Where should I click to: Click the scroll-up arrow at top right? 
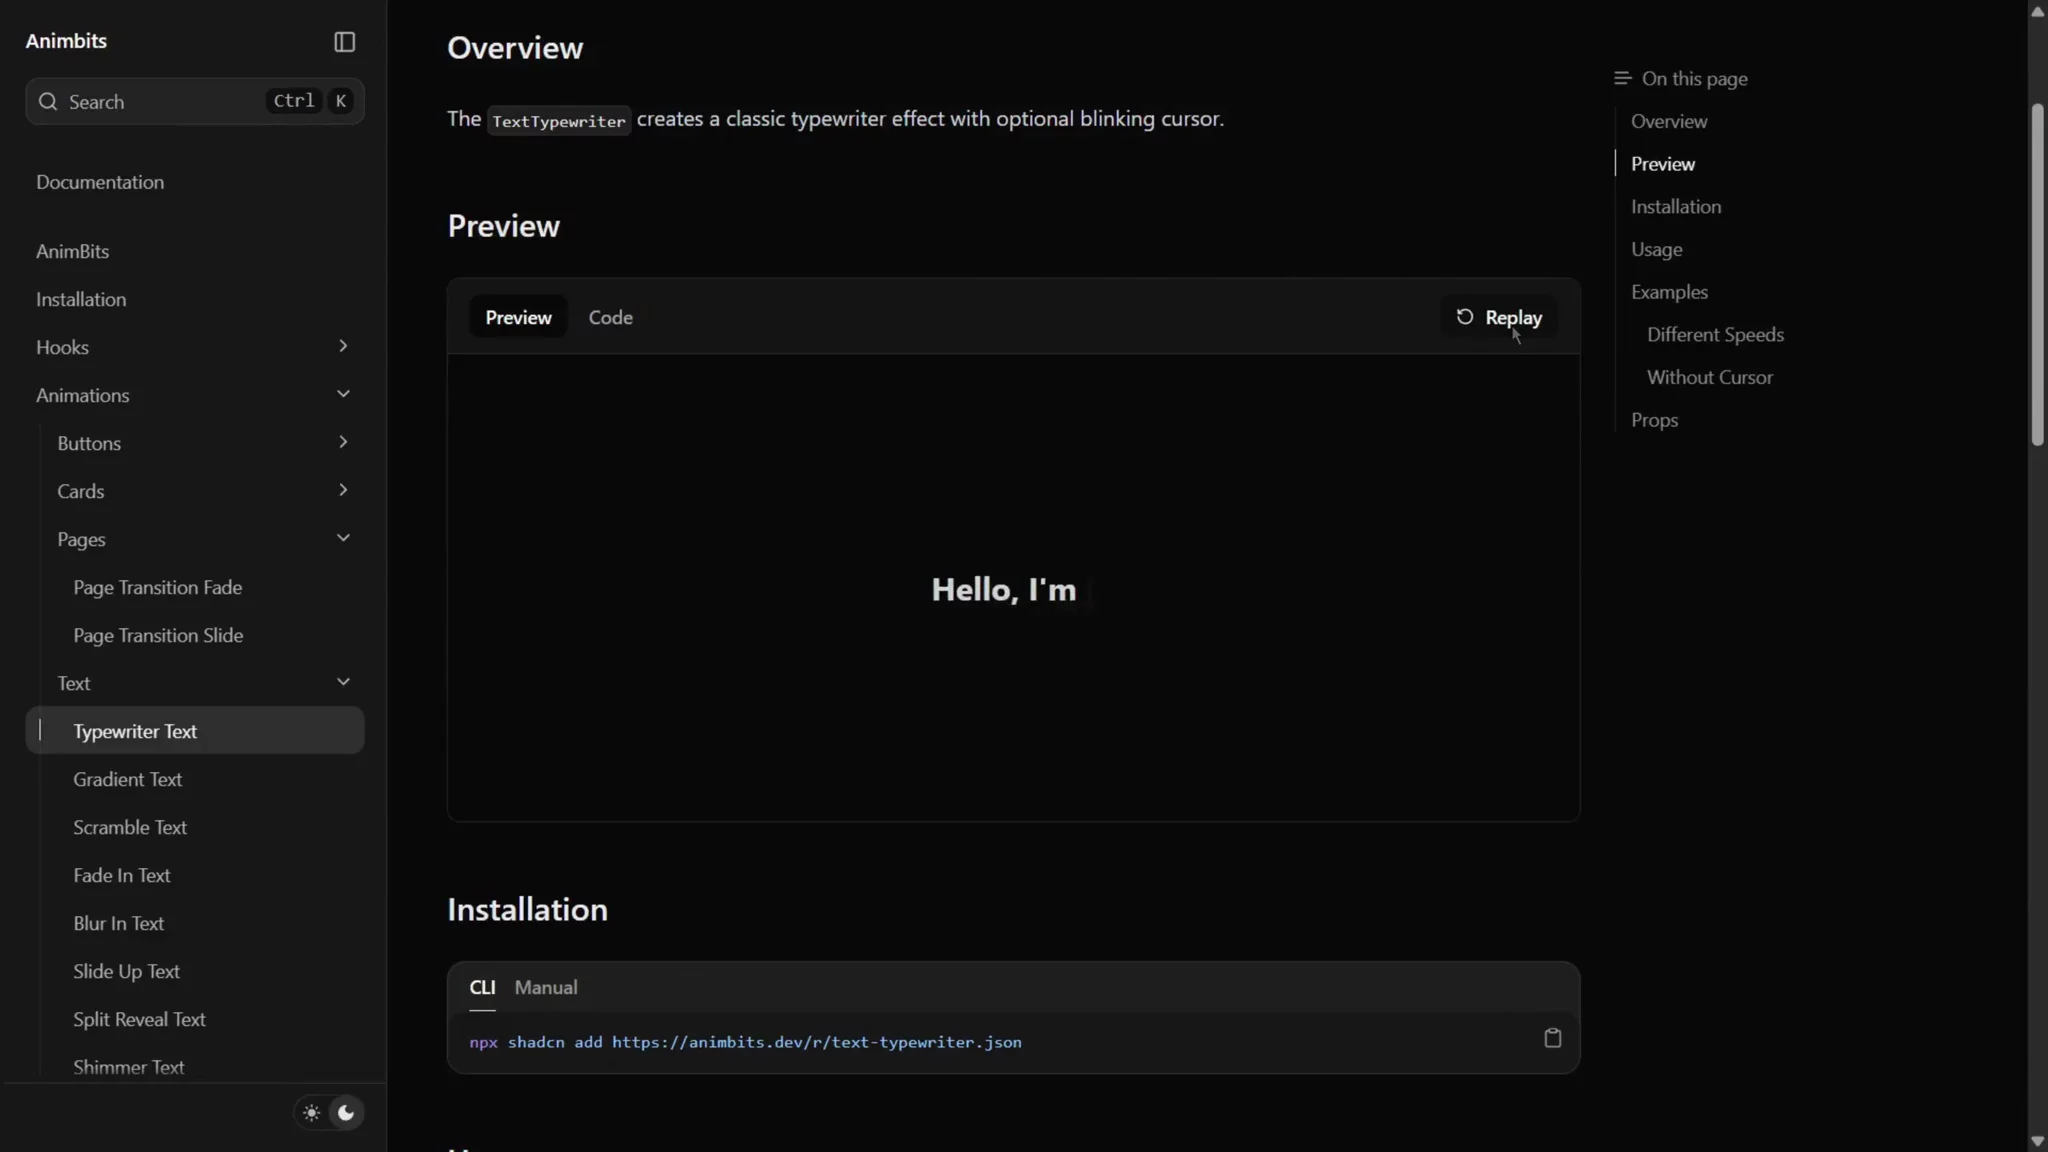2038,10
